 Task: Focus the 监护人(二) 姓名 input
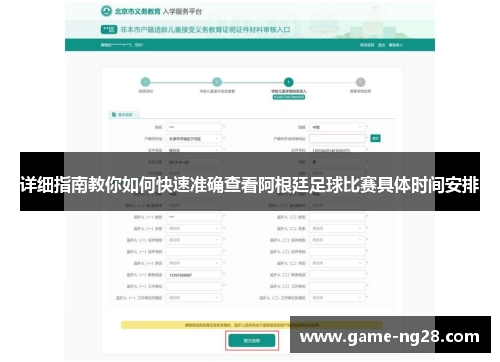(x=337, y=217)
